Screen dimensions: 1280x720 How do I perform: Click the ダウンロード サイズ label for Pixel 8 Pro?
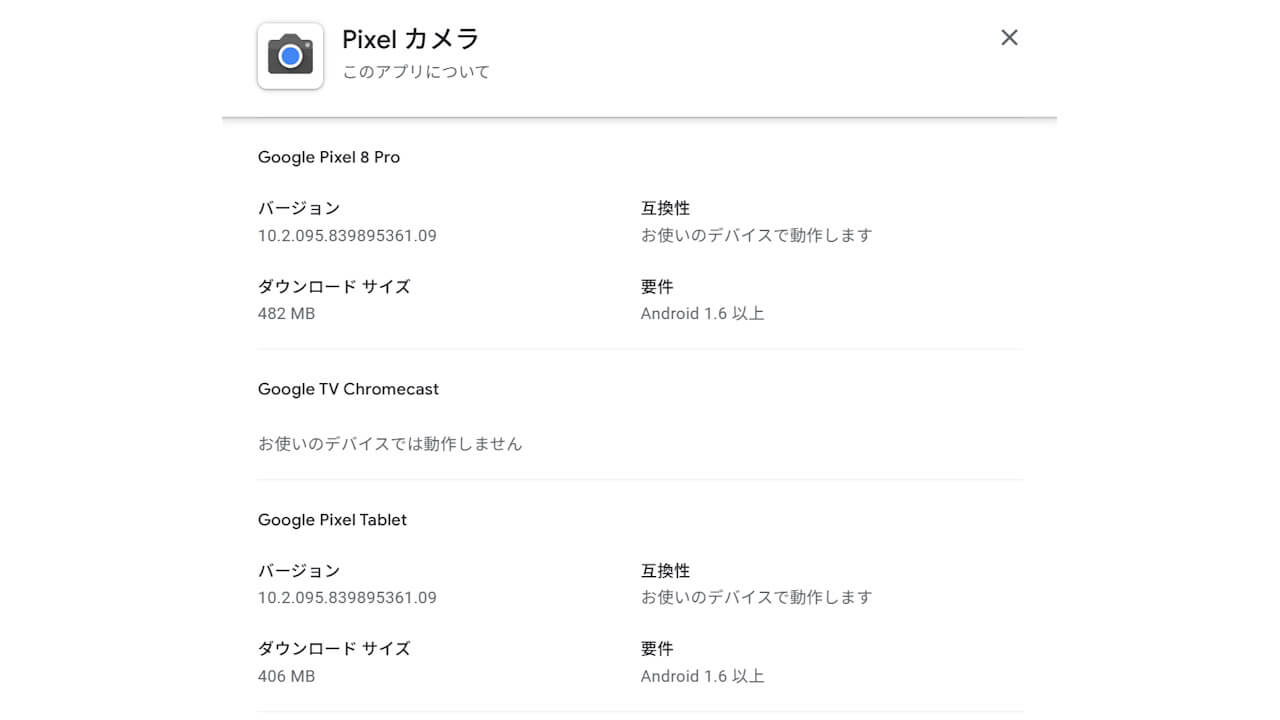pos(334,286)
